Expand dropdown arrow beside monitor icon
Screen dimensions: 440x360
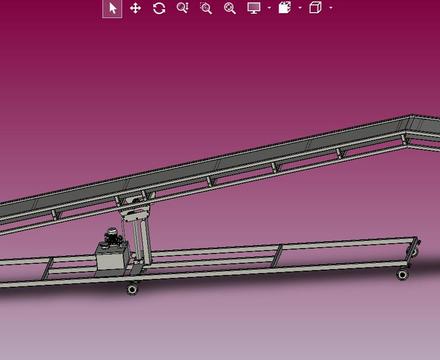tap(269, 8)
